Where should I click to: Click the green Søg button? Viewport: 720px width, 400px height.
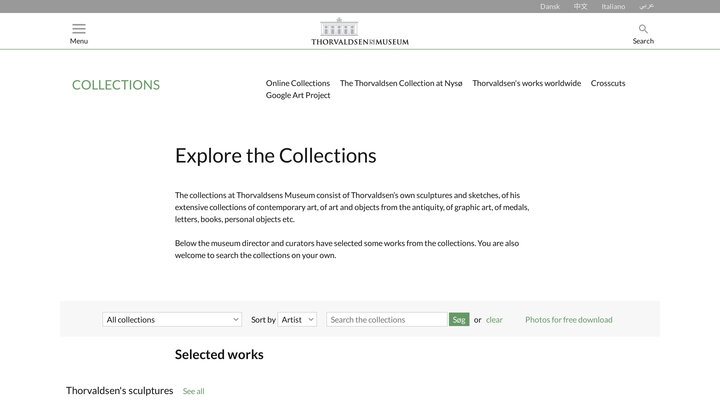click(x=459, y=320)
